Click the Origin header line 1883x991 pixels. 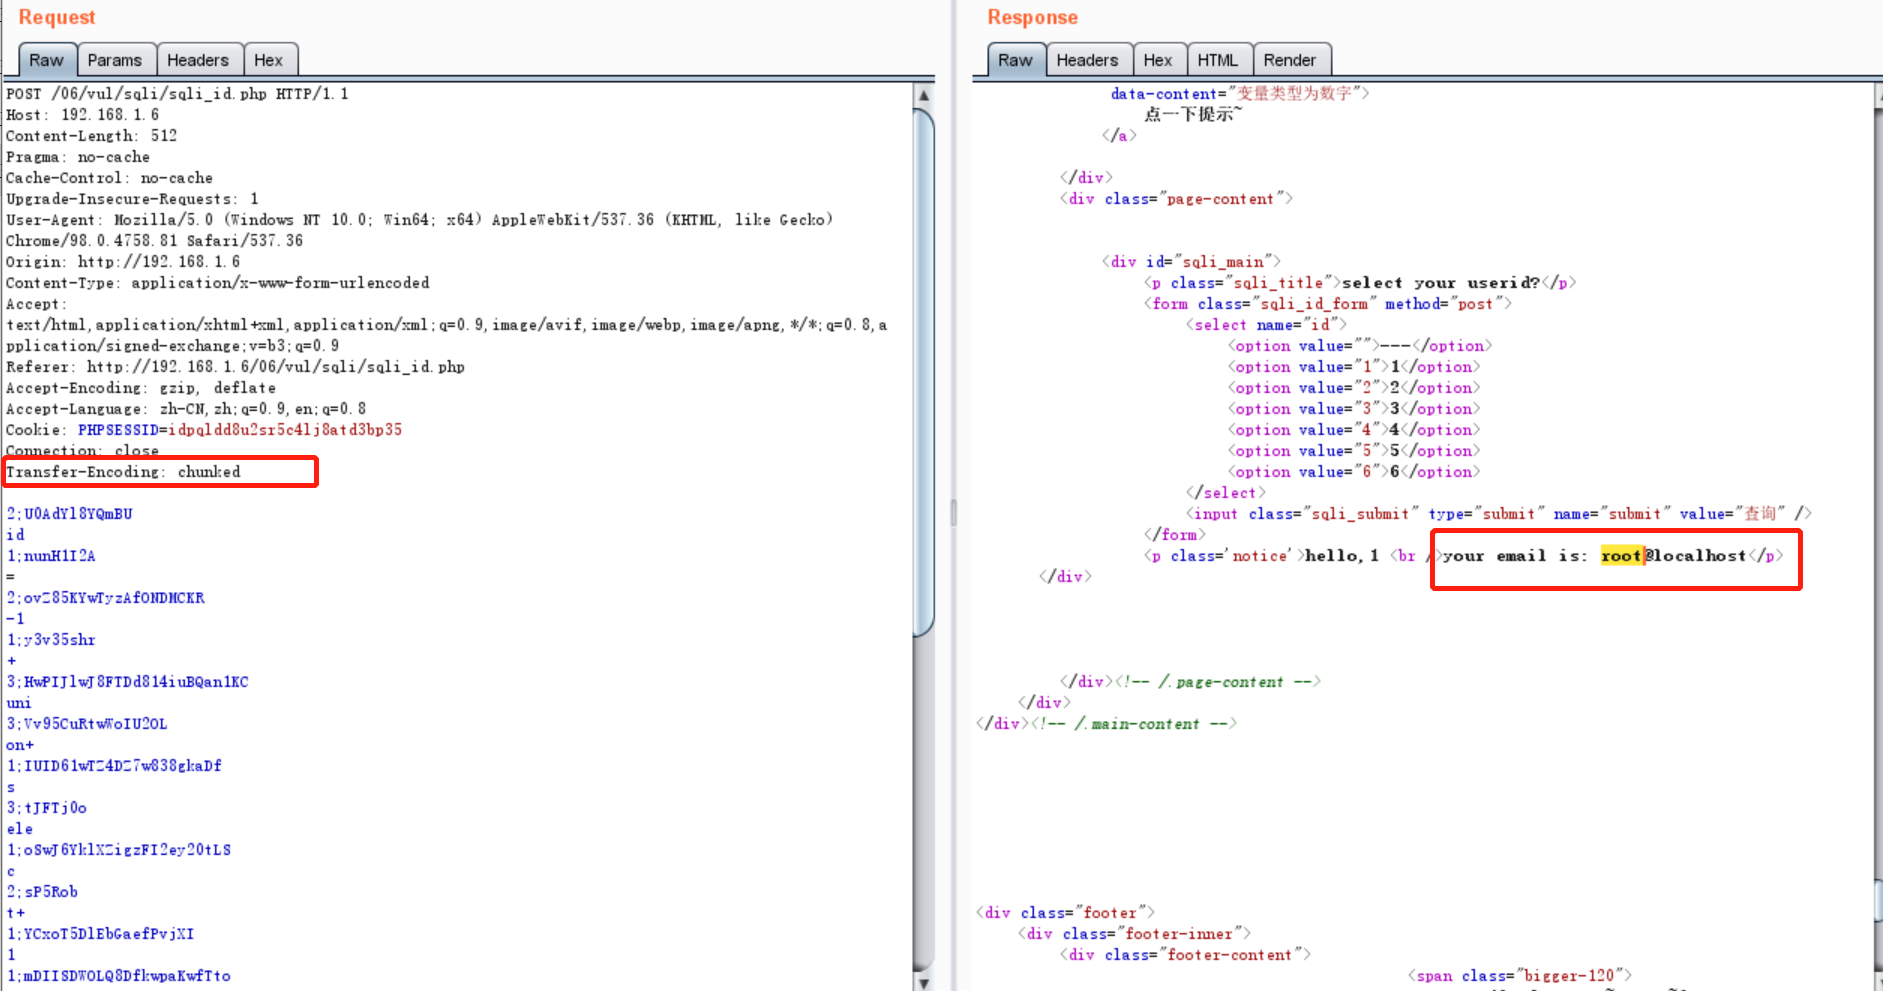(x=123, y=262)
